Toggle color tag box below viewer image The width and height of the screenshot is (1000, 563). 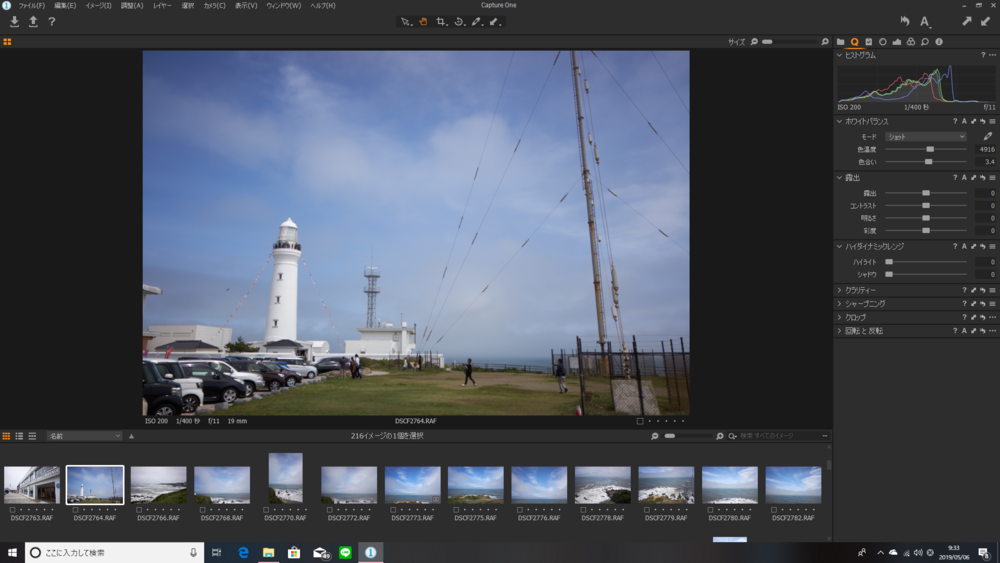[x=640, y=421]
